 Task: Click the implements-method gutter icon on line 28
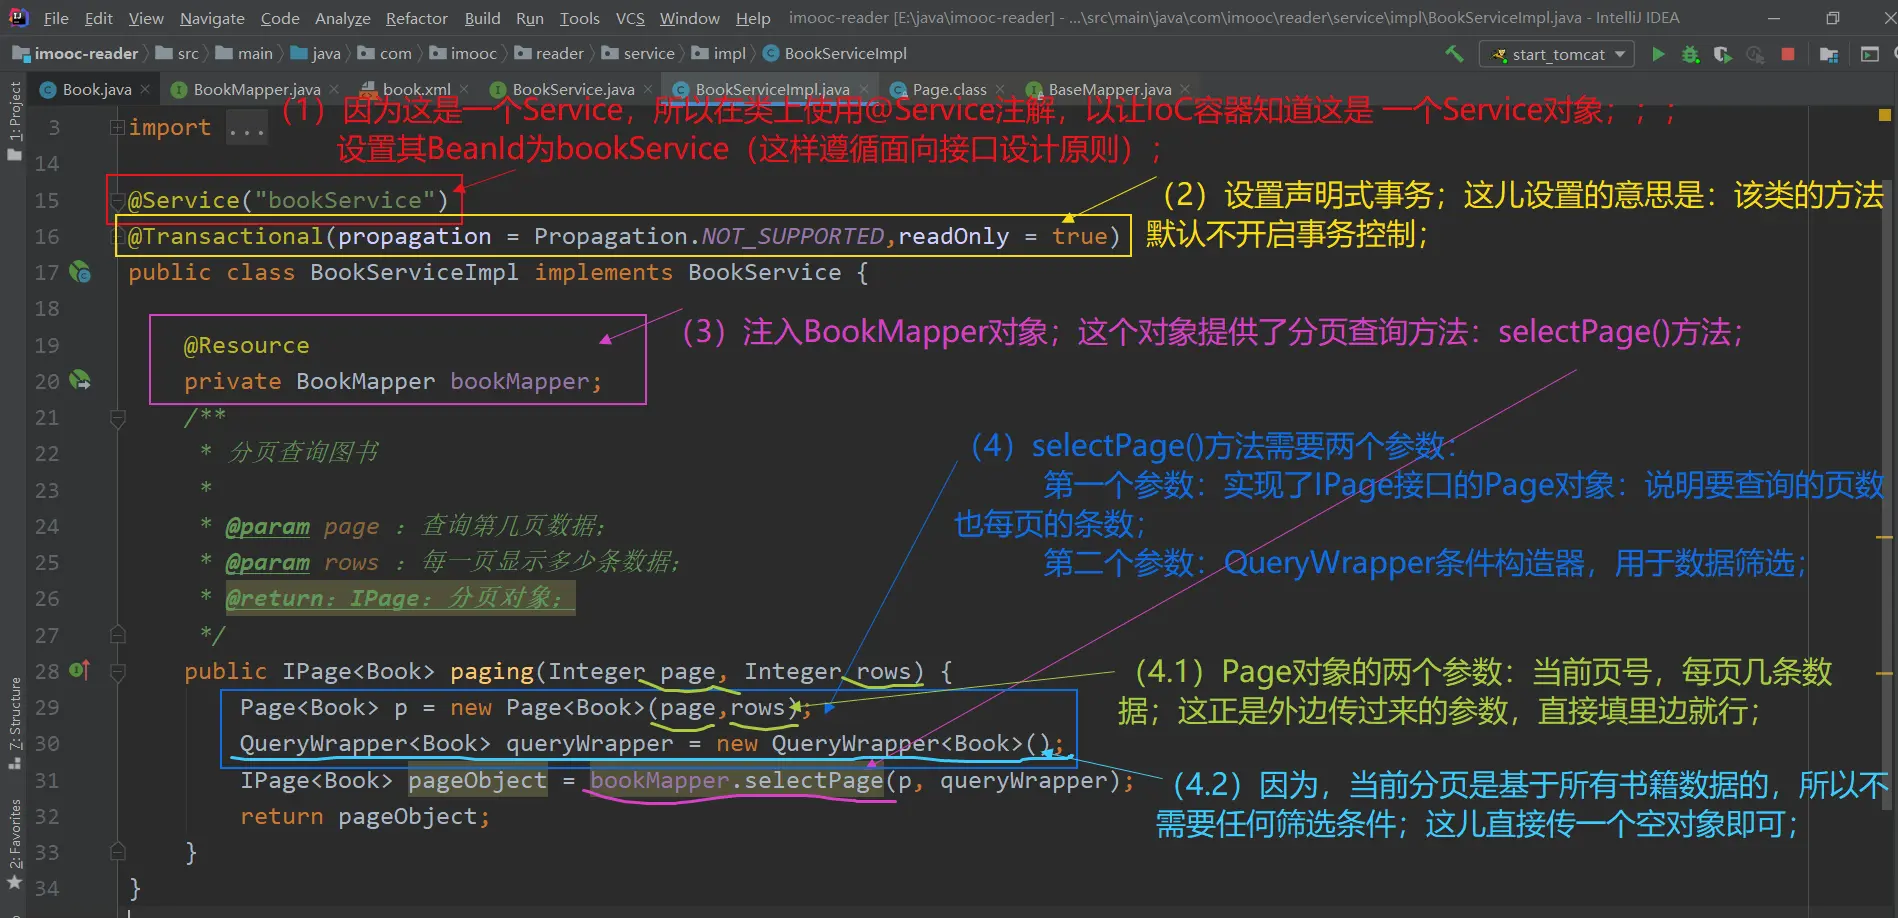point(80,670)
